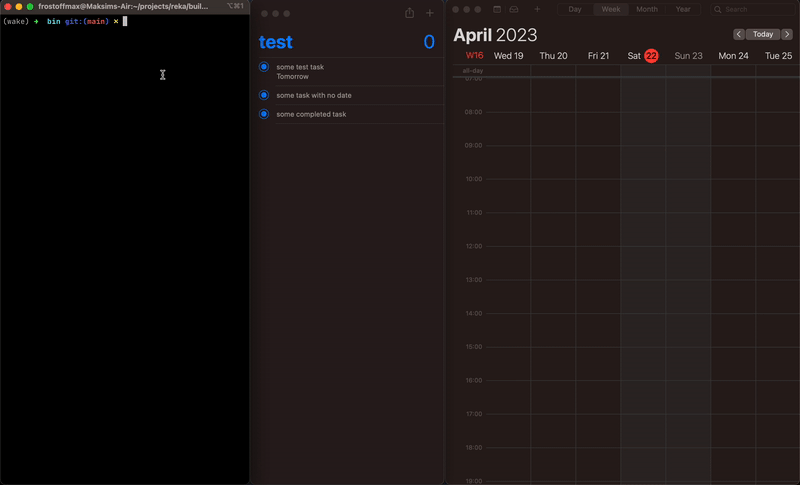Click the 'Thu 20' day header
800x485 pixels.
[554, 56]
